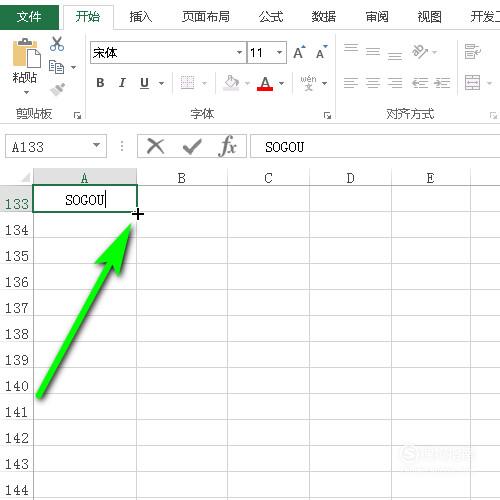The height and width of the screenshot is (500, 500).
Task: Align text left
Action: [351, 83]
